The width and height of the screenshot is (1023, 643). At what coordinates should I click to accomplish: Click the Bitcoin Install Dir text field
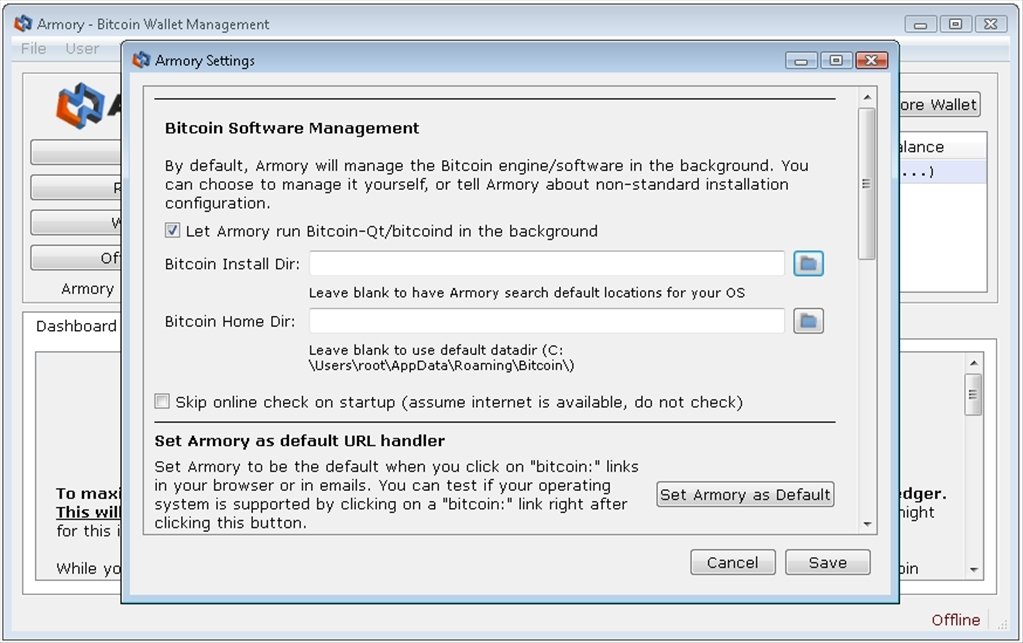(547, 263)
